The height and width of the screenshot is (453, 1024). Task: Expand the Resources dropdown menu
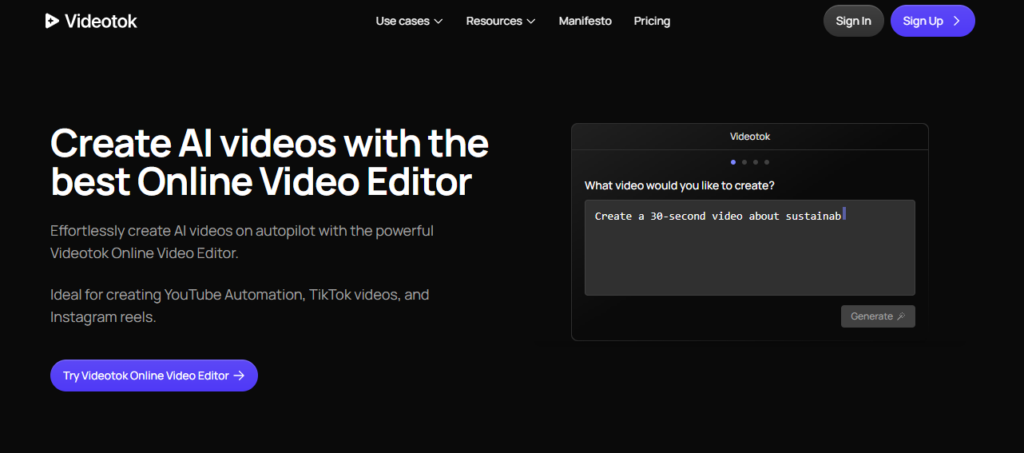coord(500,21)
